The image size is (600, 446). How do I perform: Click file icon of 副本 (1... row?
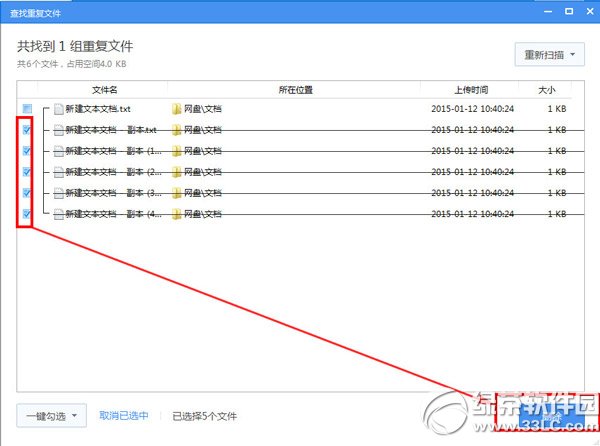click(x=59, y=151)
